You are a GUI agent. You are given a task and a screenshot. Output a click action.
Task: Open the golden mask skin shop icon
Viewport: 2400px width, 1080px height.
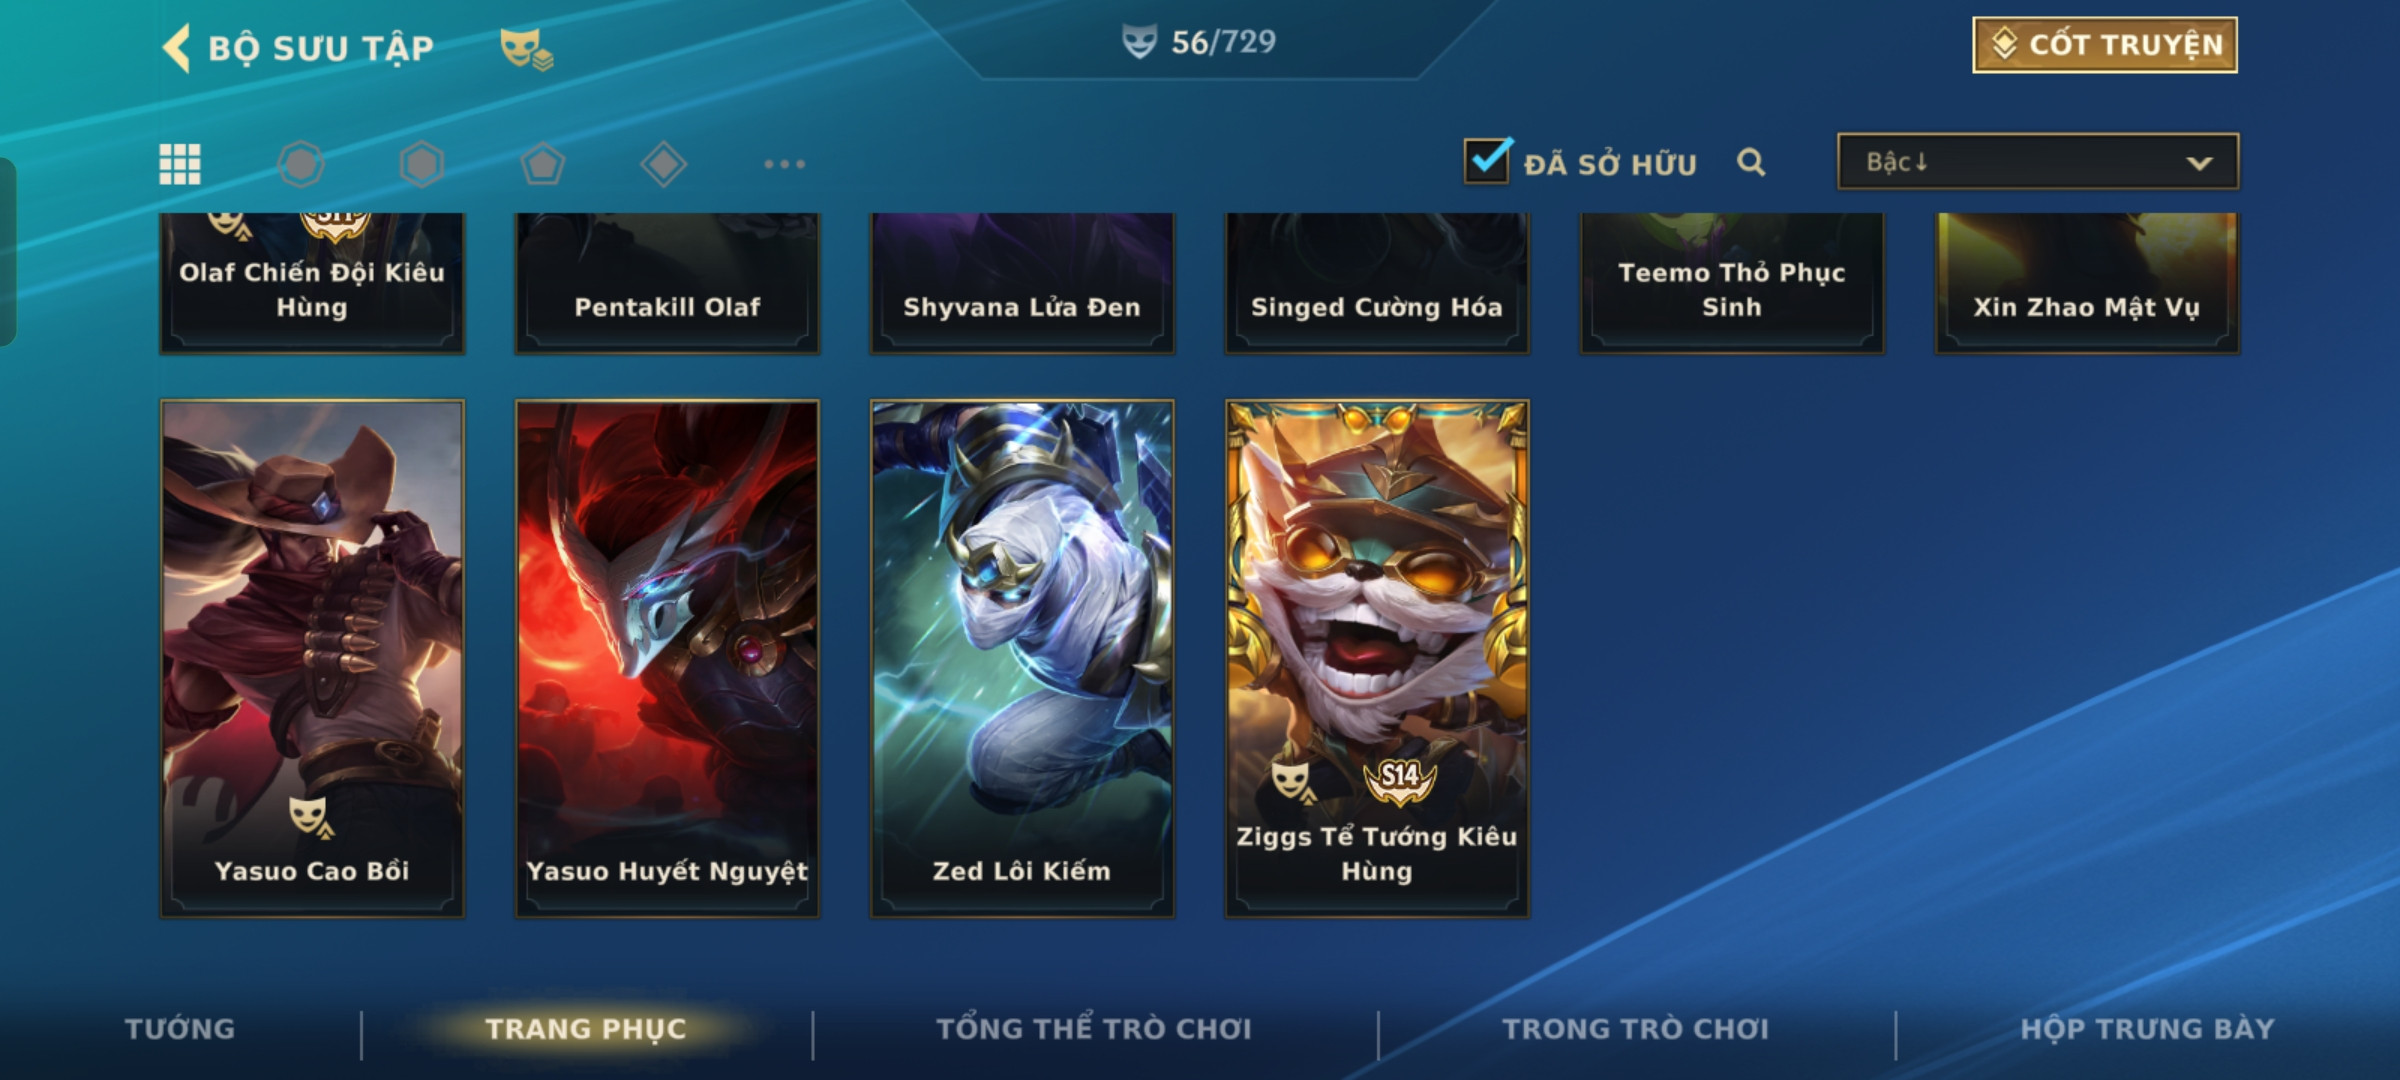point(526,49)
